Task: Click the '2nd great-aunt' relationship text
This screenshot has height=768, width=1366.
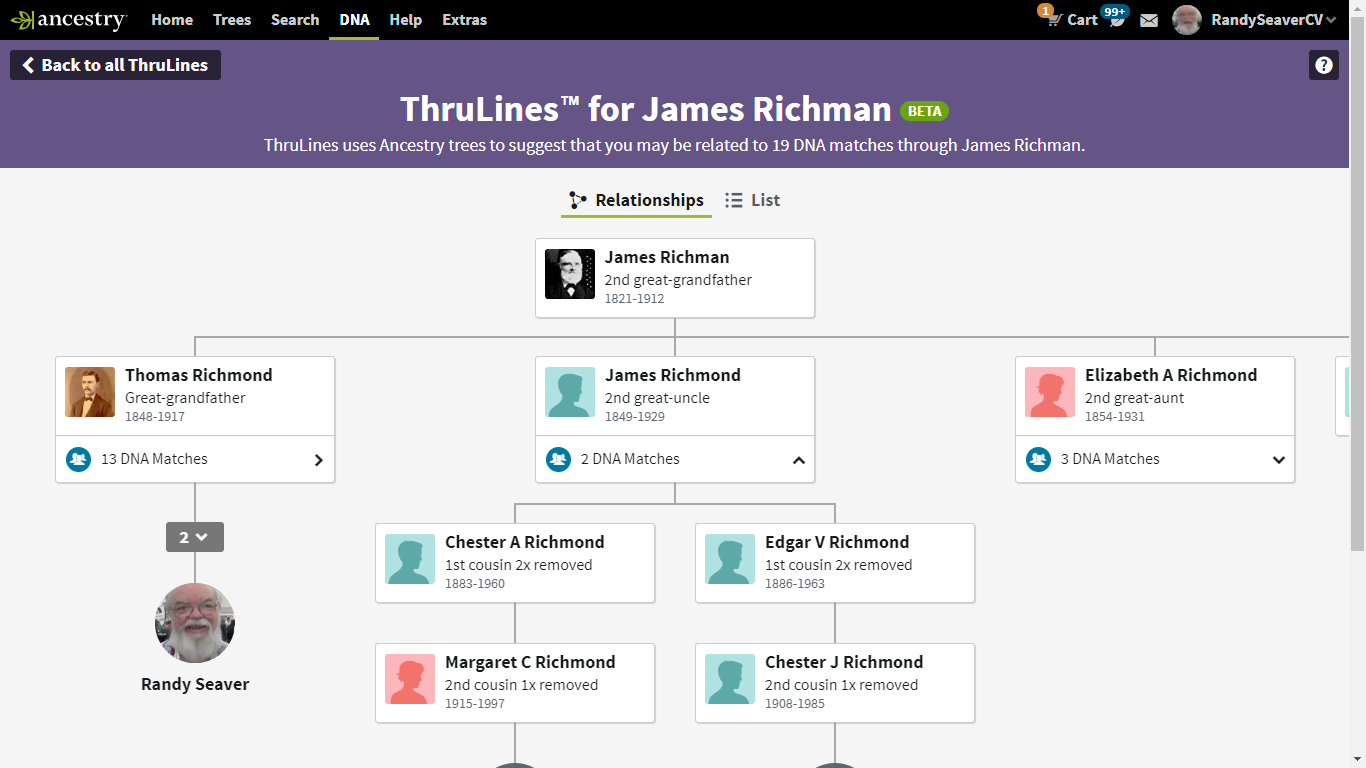Action: [1135, 398]
